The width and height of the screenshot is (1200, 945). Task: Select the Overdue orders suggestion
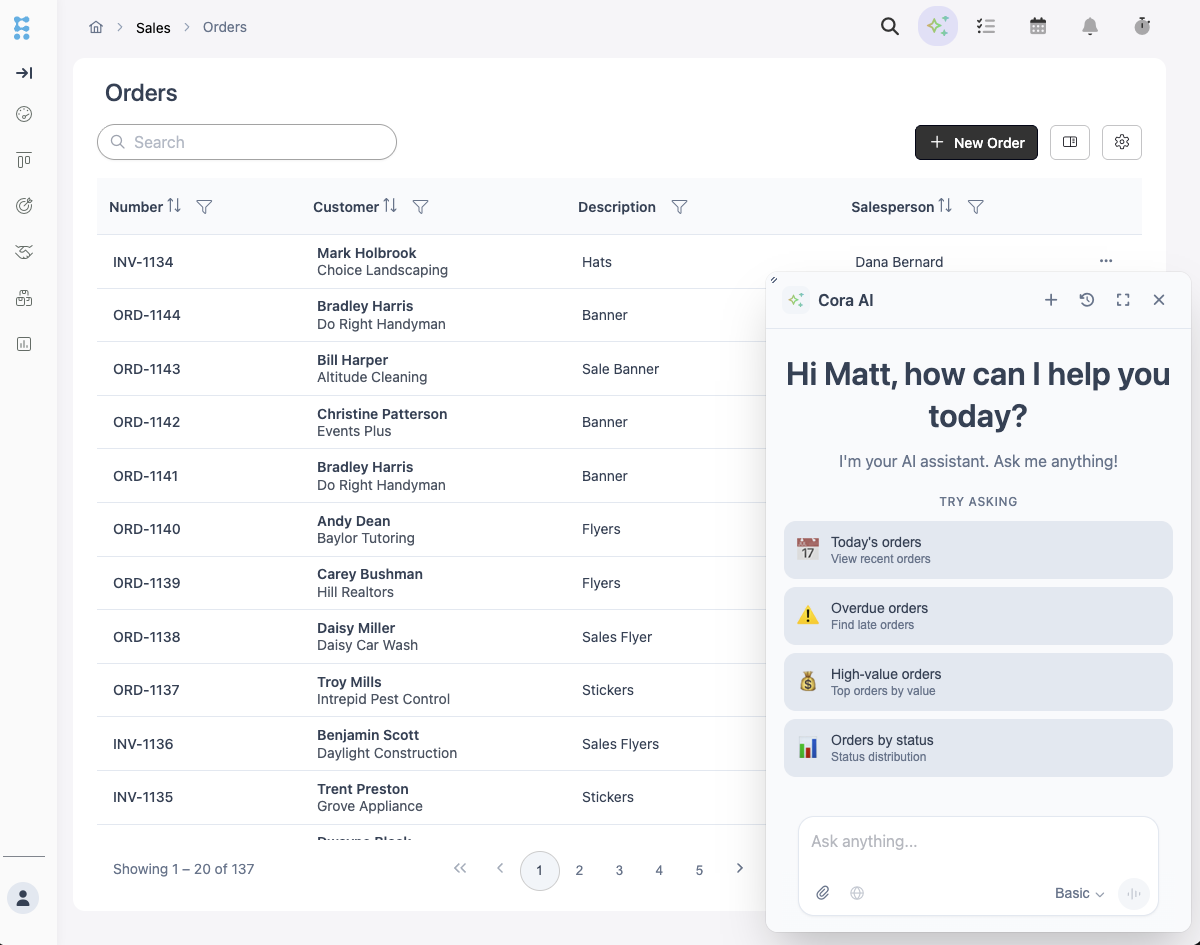[978, 616]
